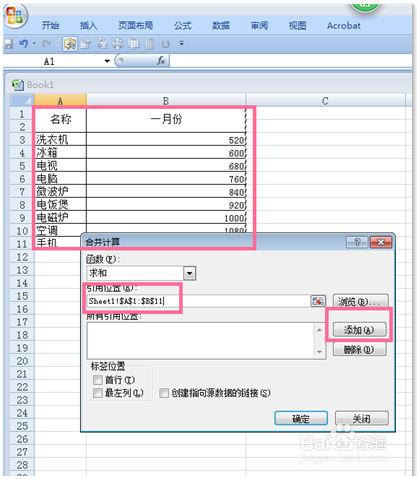Click the 添加 button
The width and height of the screenshot is (420, 479).
click(x=360, y=330)
